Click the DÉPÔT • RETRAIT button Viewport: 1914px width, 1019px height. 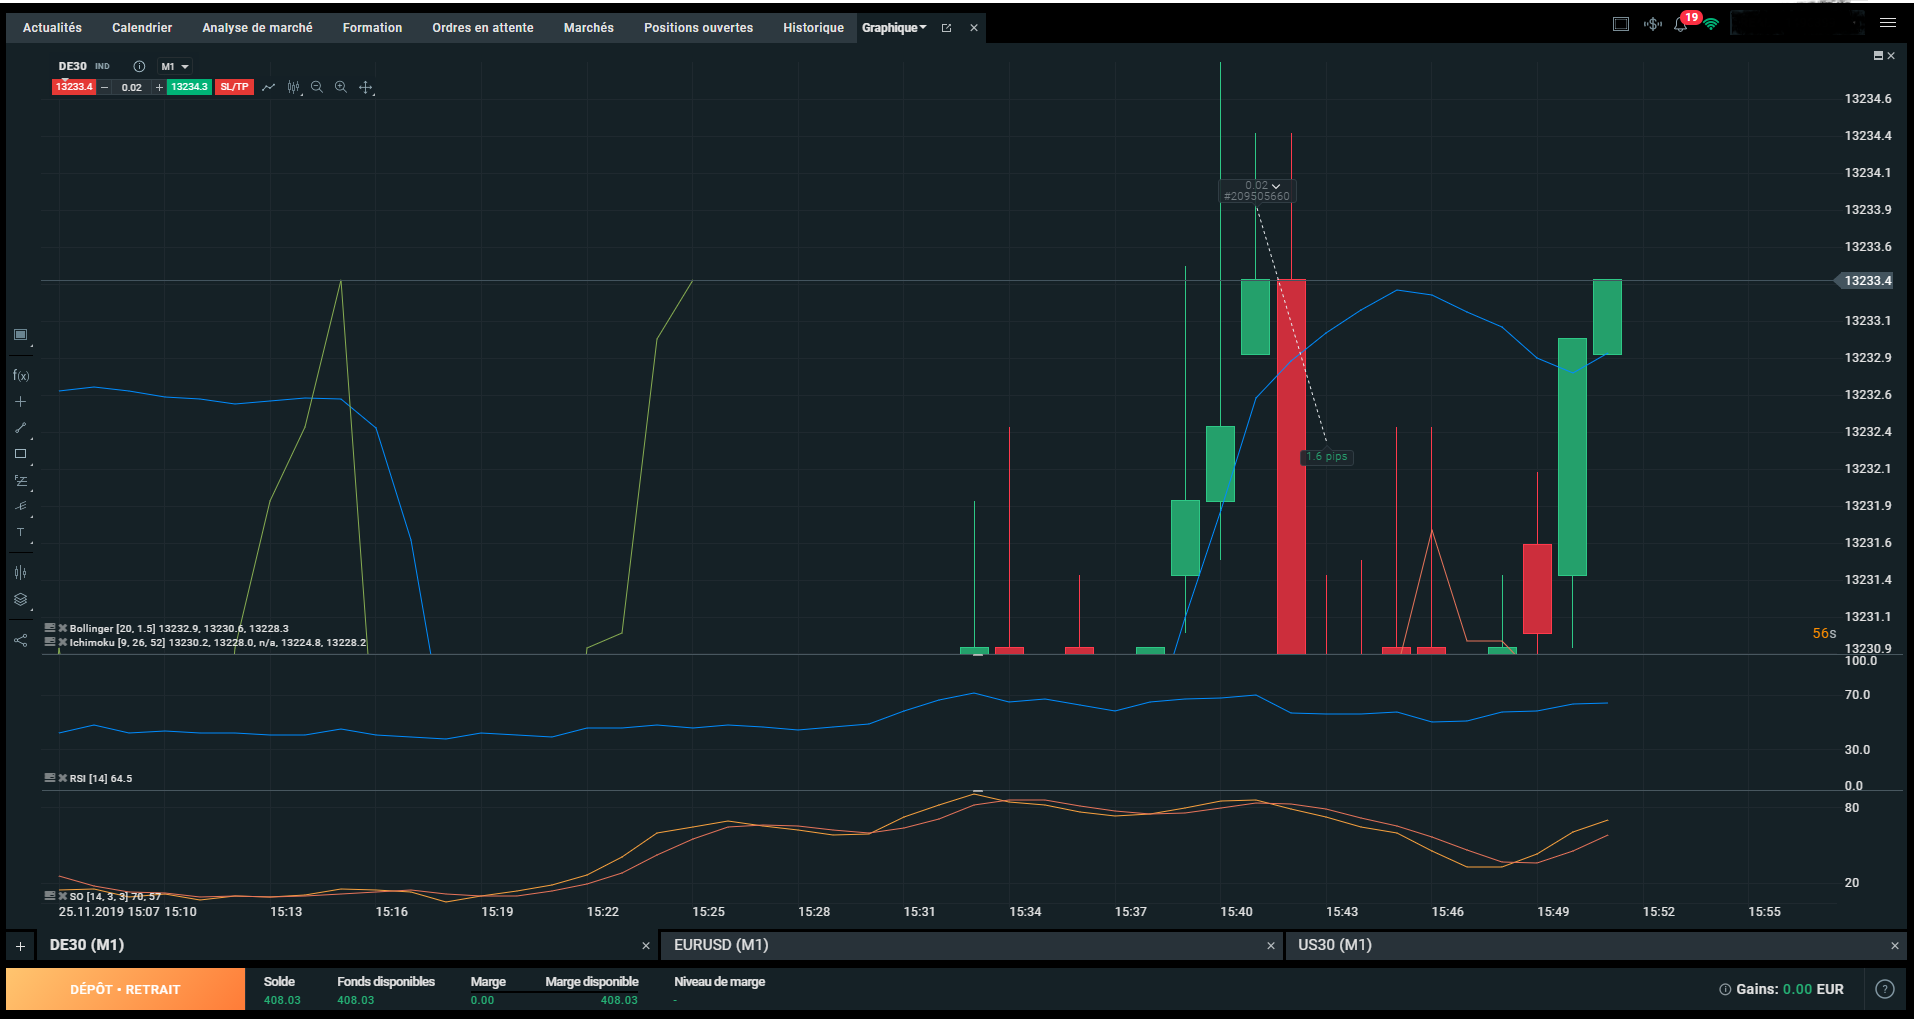125,989
